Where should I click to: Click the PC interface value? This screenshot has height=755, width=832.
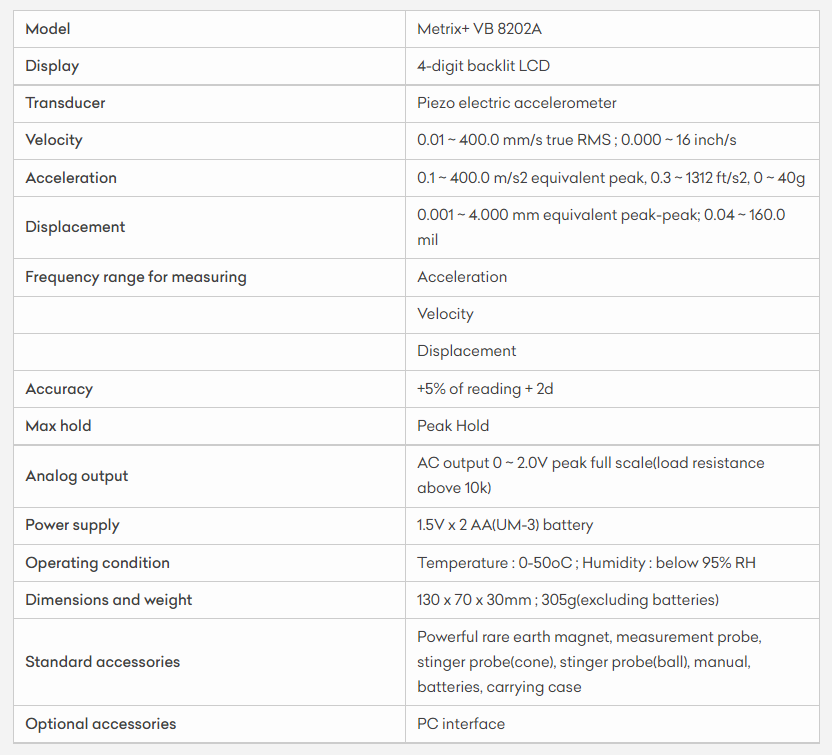pyautogui.click(x=461, y=724)
